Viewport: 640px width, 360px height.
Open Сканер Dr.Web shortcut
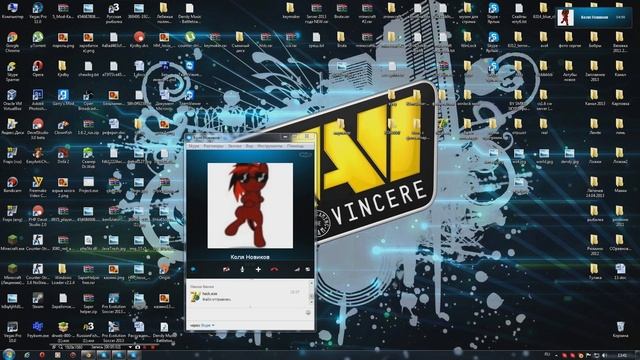88,158
